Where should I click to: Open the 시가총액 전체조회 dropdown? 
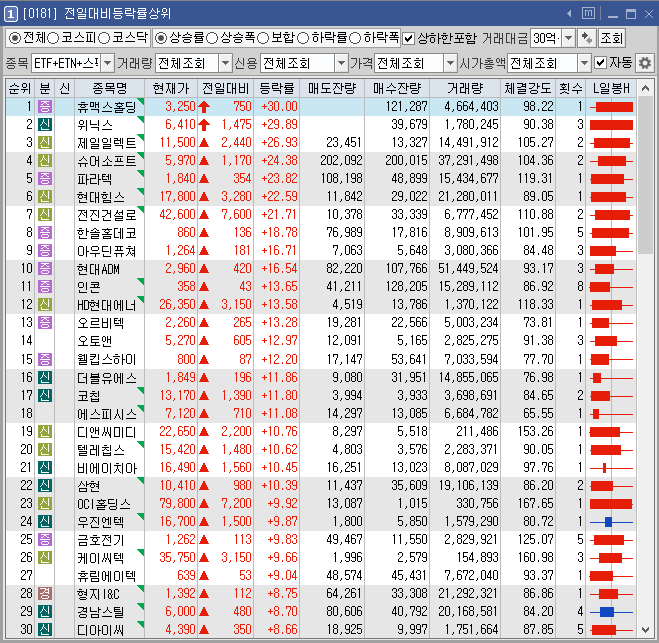[x=584, y=63]
